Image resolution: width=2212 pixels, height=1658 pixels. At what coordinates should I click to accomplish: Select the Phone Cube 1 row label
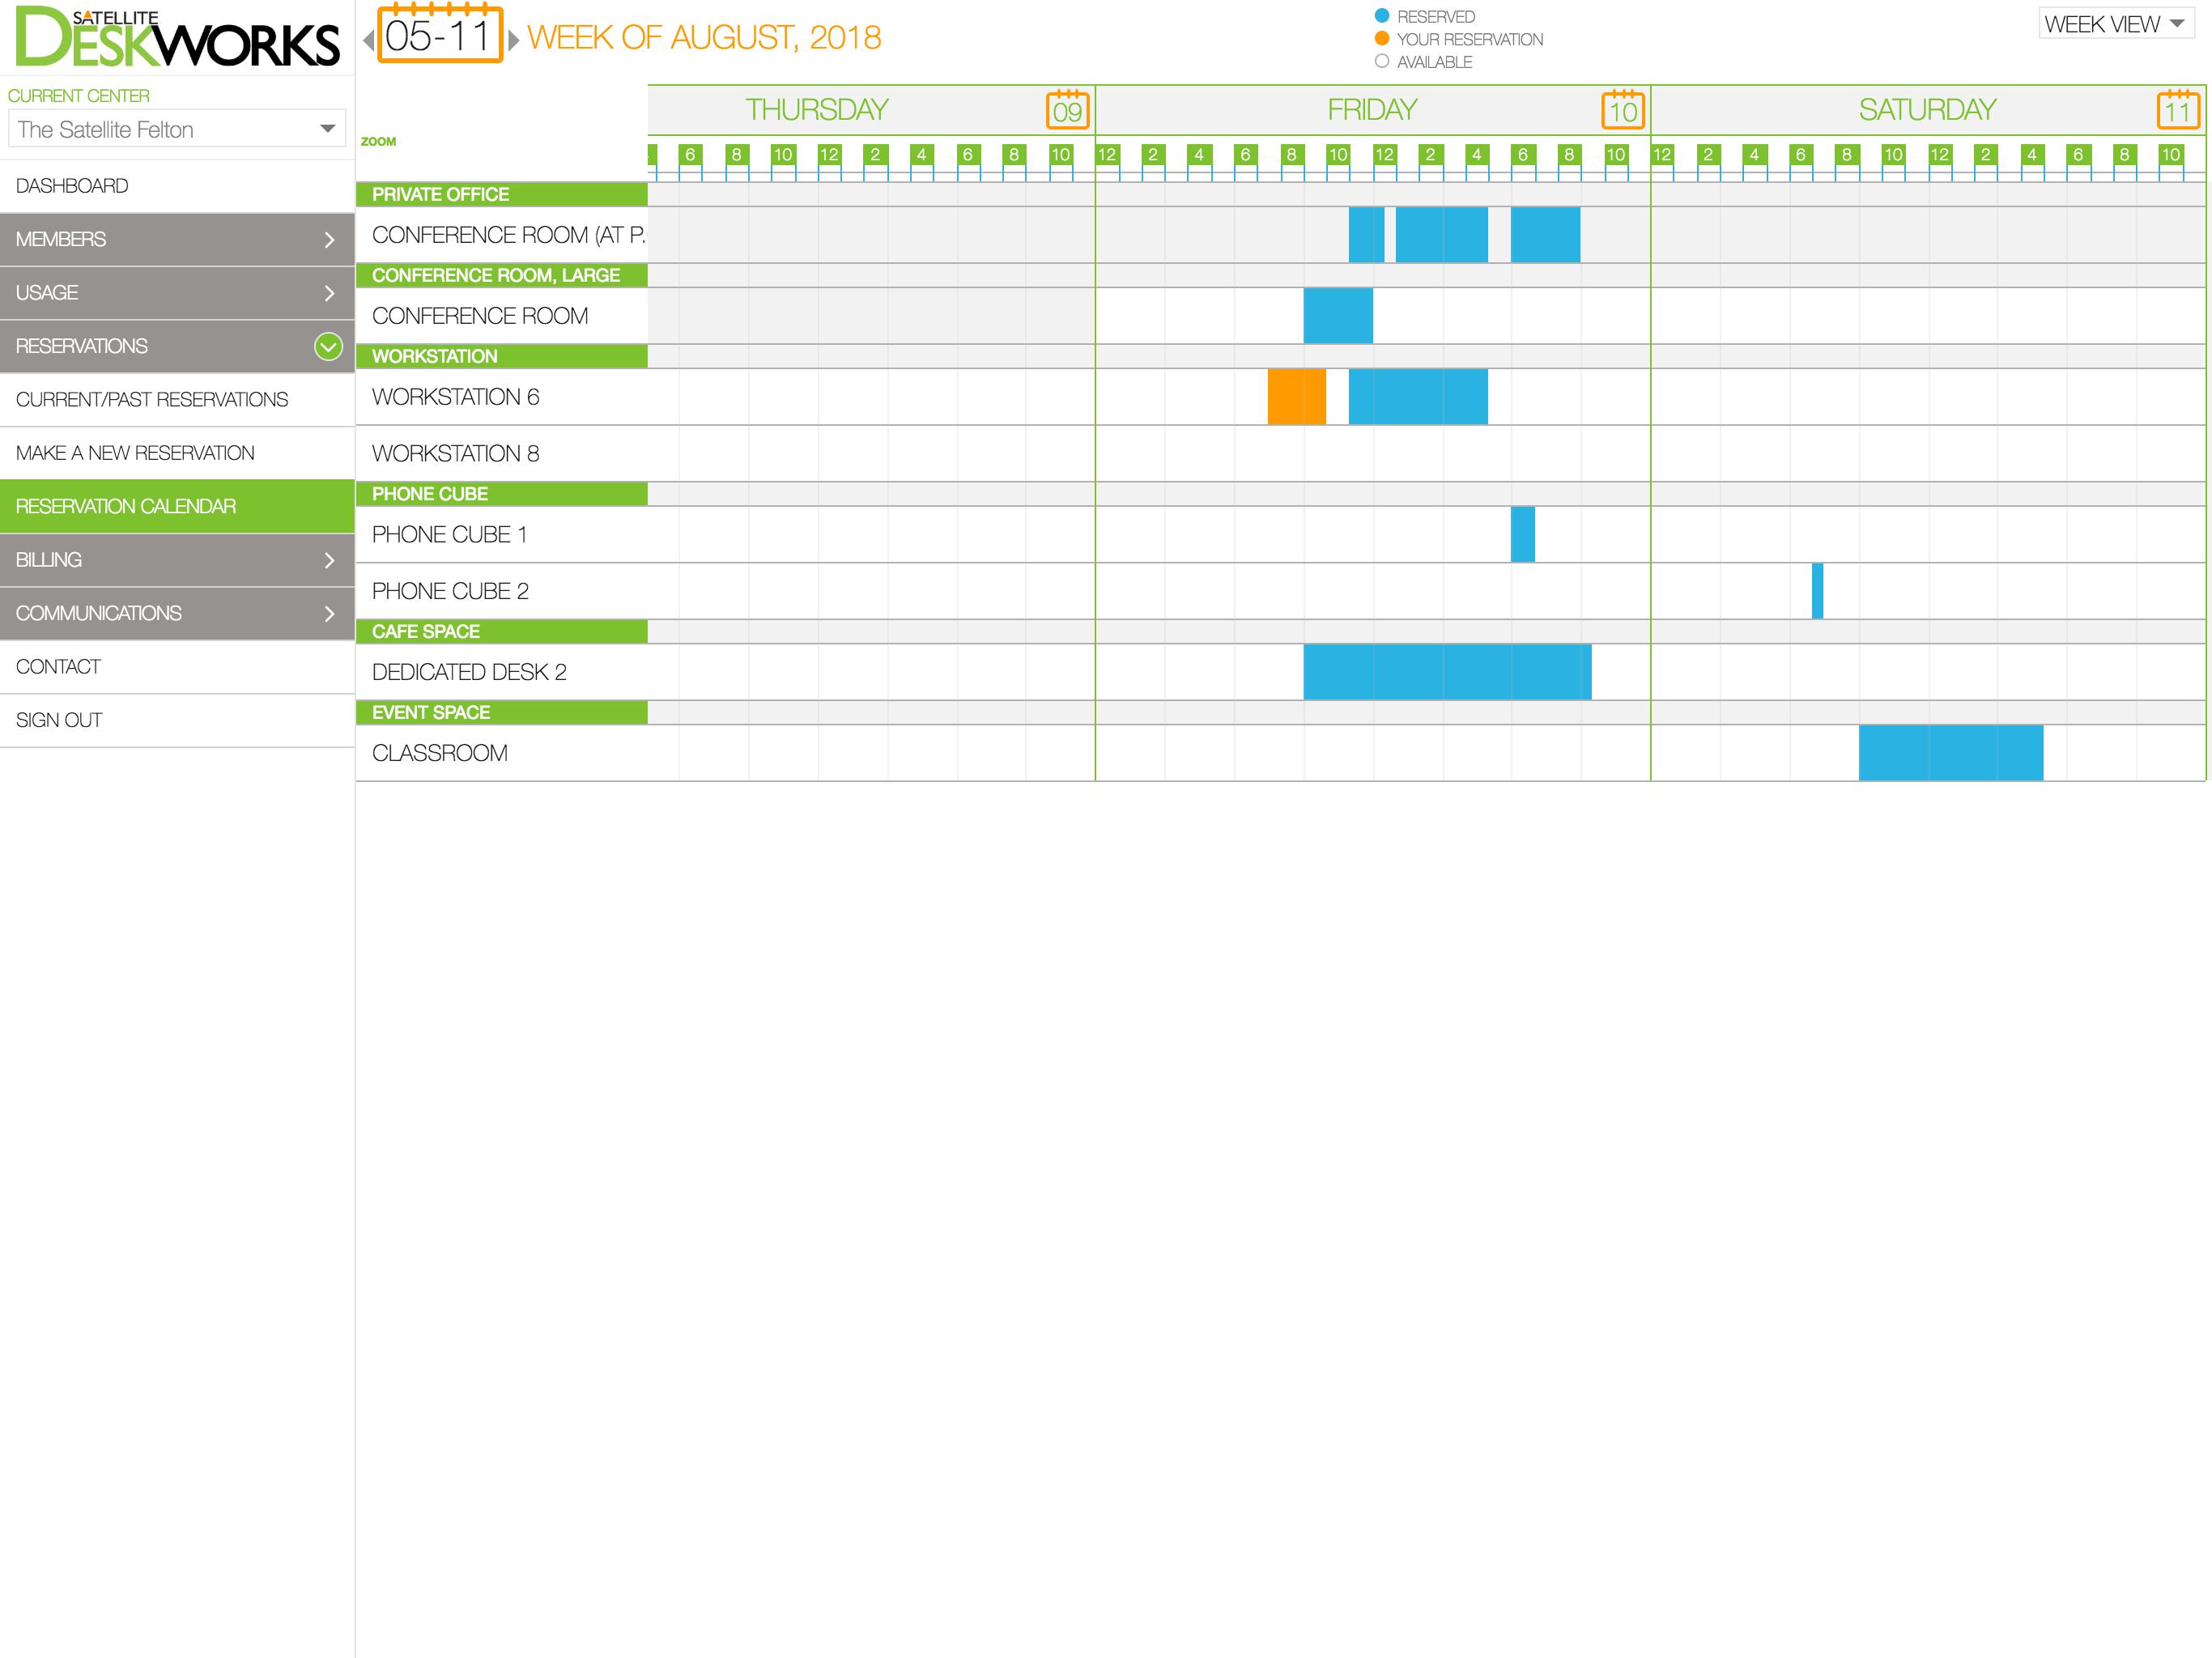[x=449, y=534]
